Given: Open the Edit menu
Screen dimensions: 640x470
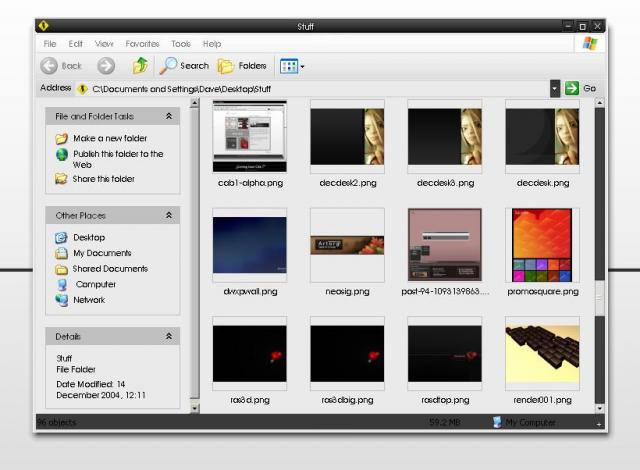Looking at the screenshot, I should (x=76, y=44).
